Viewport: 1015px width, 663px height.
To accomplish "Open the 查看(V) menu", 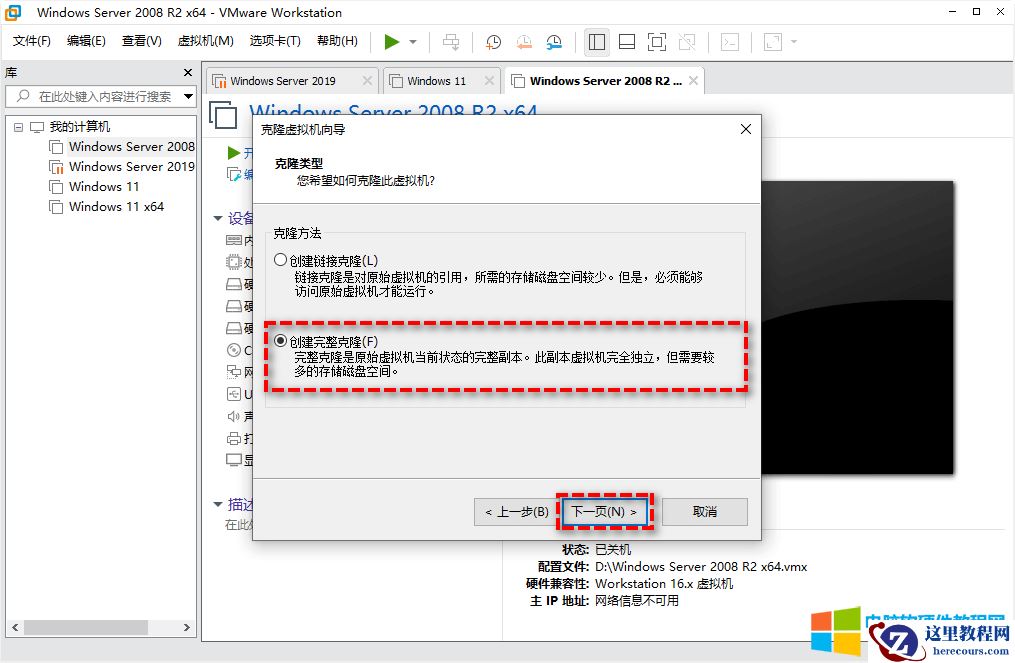I will (142, 41).
